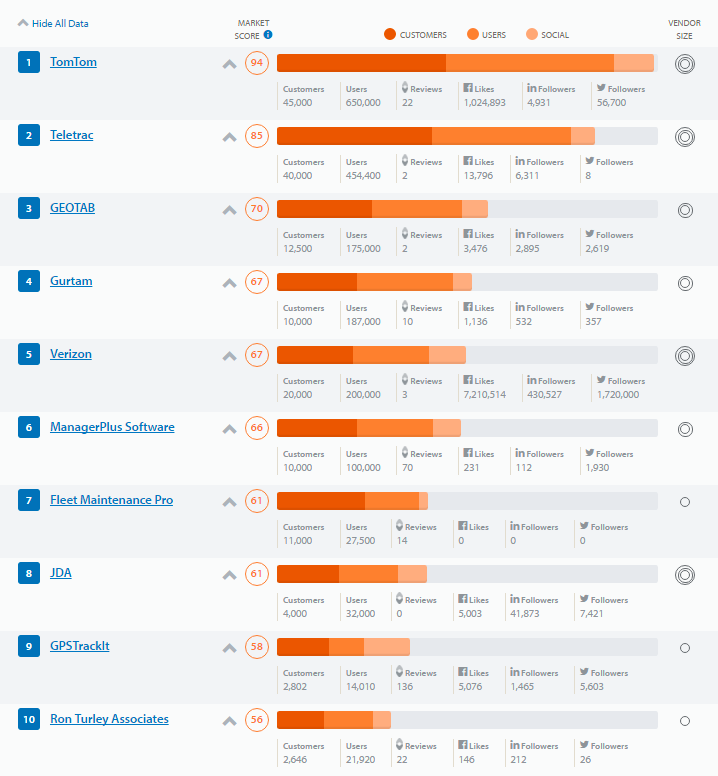The height and width of the screenshot is (776, 718).
Task: Click the Market Score info icon
Action: pyautogui.click(x=268, y=34)
